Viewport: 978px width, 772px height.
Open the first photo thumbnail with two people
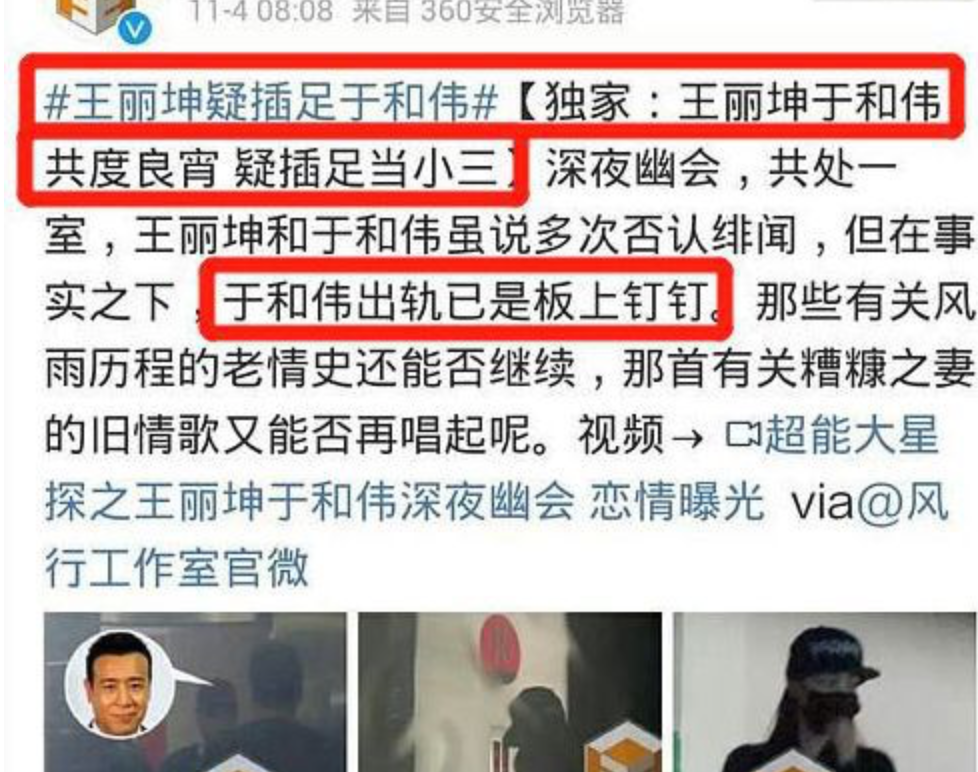(x=195, y=692)
